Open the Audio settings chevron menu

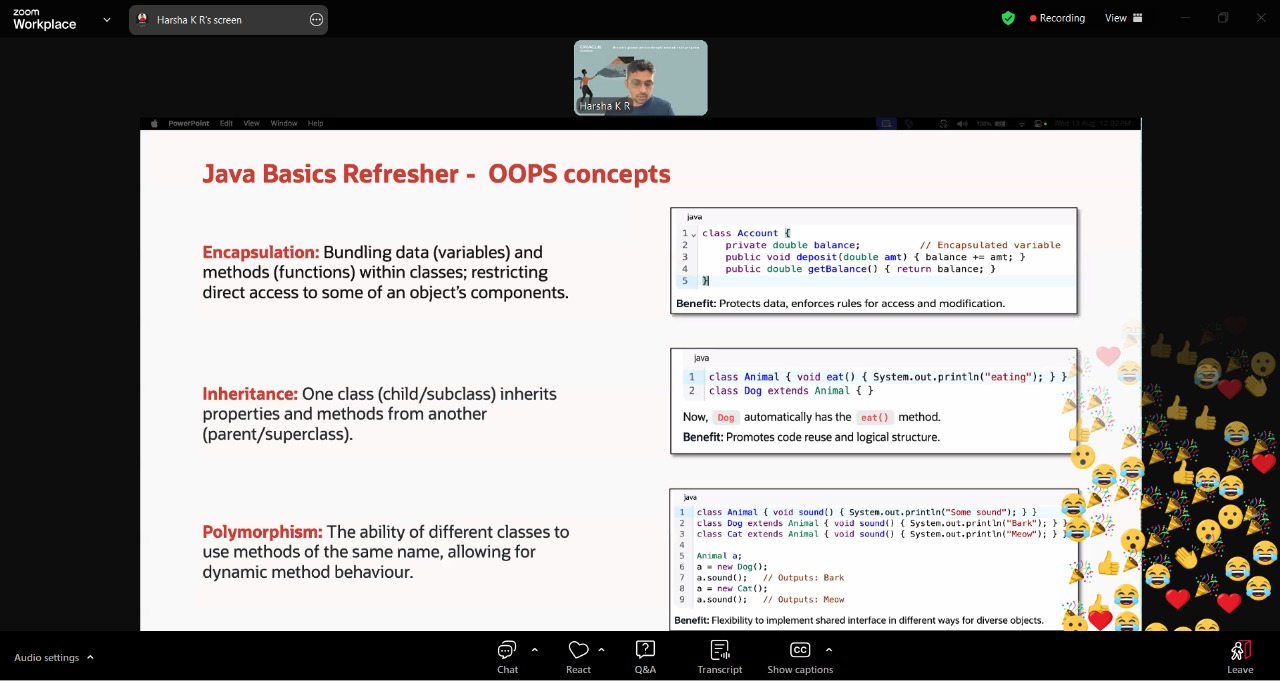tap(88, 657)
